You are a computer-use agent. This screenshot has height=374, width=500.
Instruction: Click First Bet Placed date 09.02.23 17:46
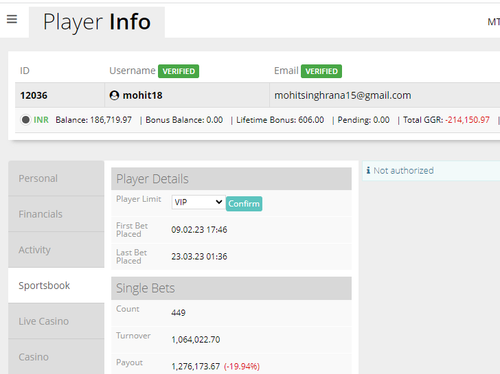[199, 230]
